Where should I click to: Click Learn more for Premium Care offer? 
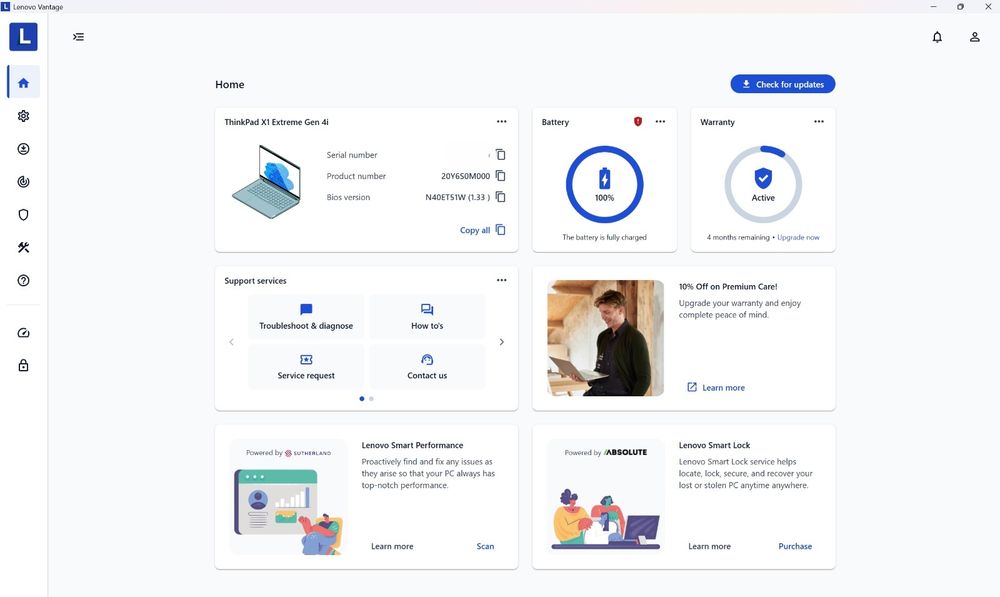[716, 387]
